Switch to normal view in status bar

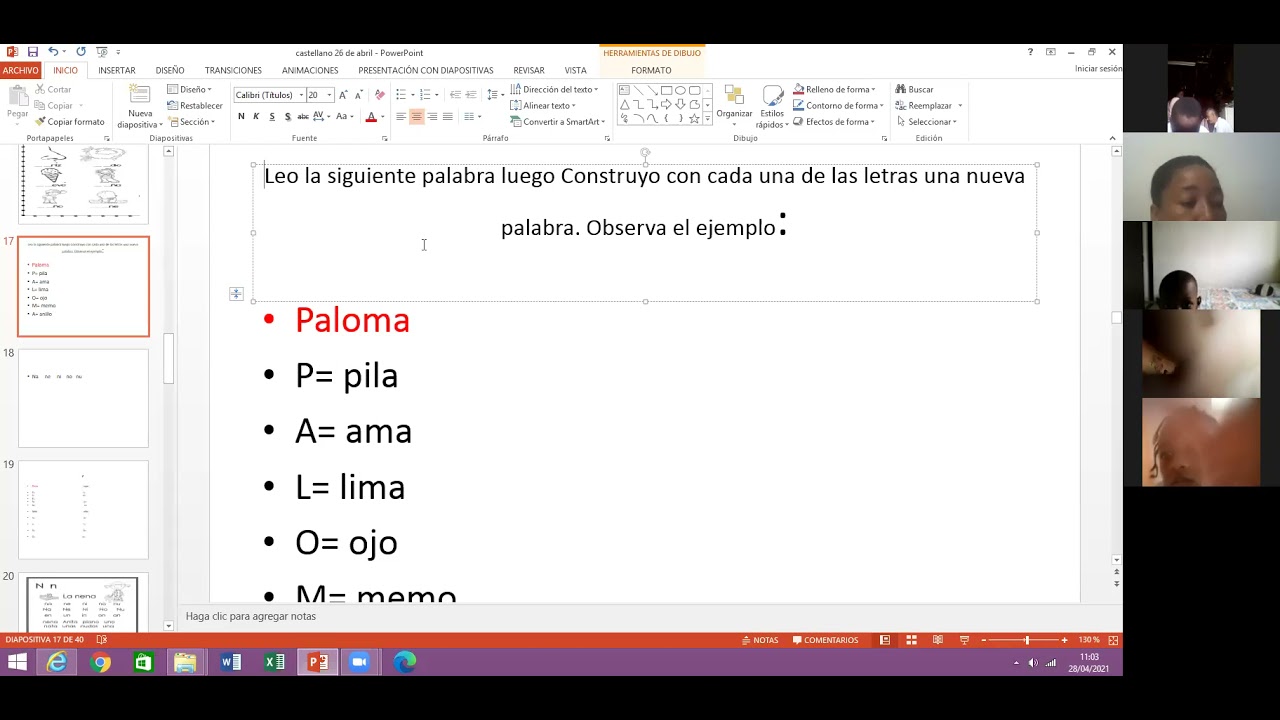coord(885,640)
